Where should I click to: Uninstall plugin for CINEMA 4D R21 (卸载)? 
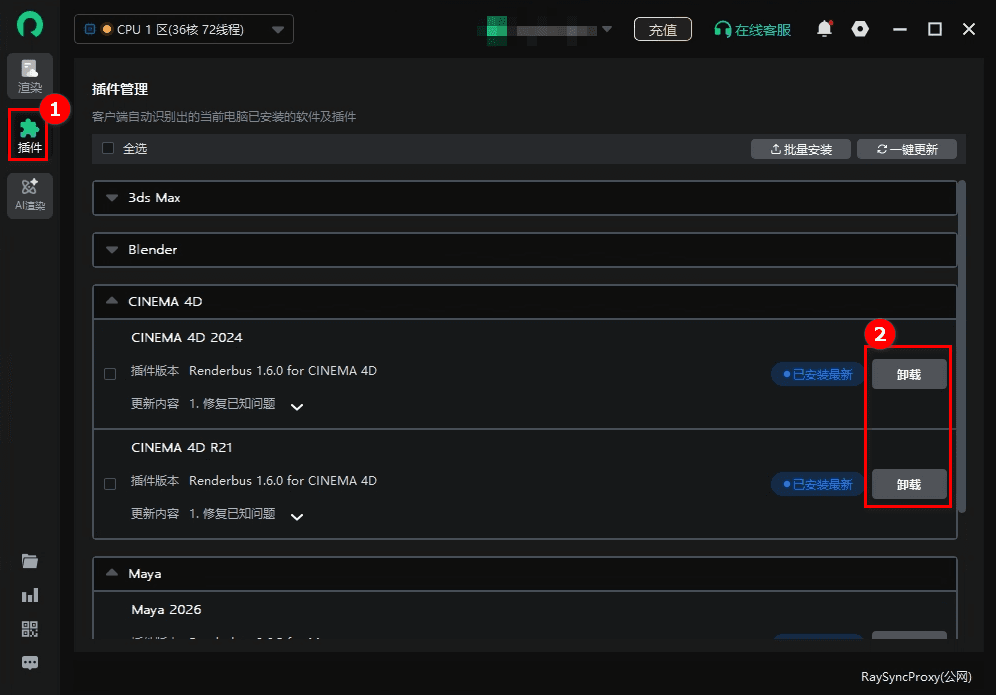point(909,484)
